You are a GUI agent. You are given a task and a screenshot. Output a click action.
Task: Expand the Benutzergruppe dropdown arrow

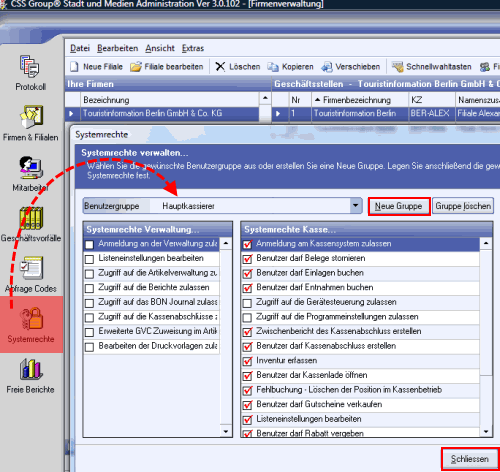(356, 206)
